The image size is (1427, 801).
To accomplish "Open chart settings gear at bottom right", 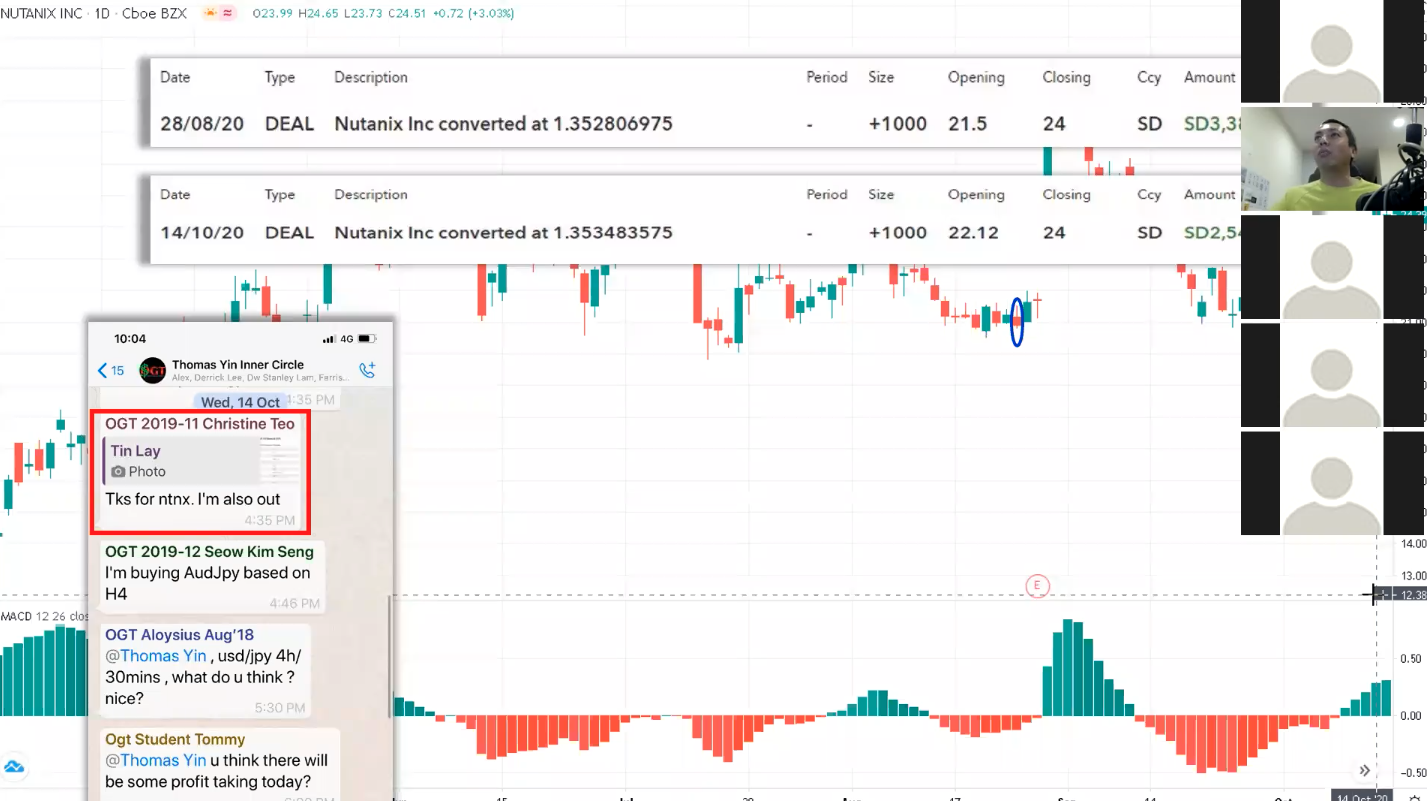I will point(1415,797).
